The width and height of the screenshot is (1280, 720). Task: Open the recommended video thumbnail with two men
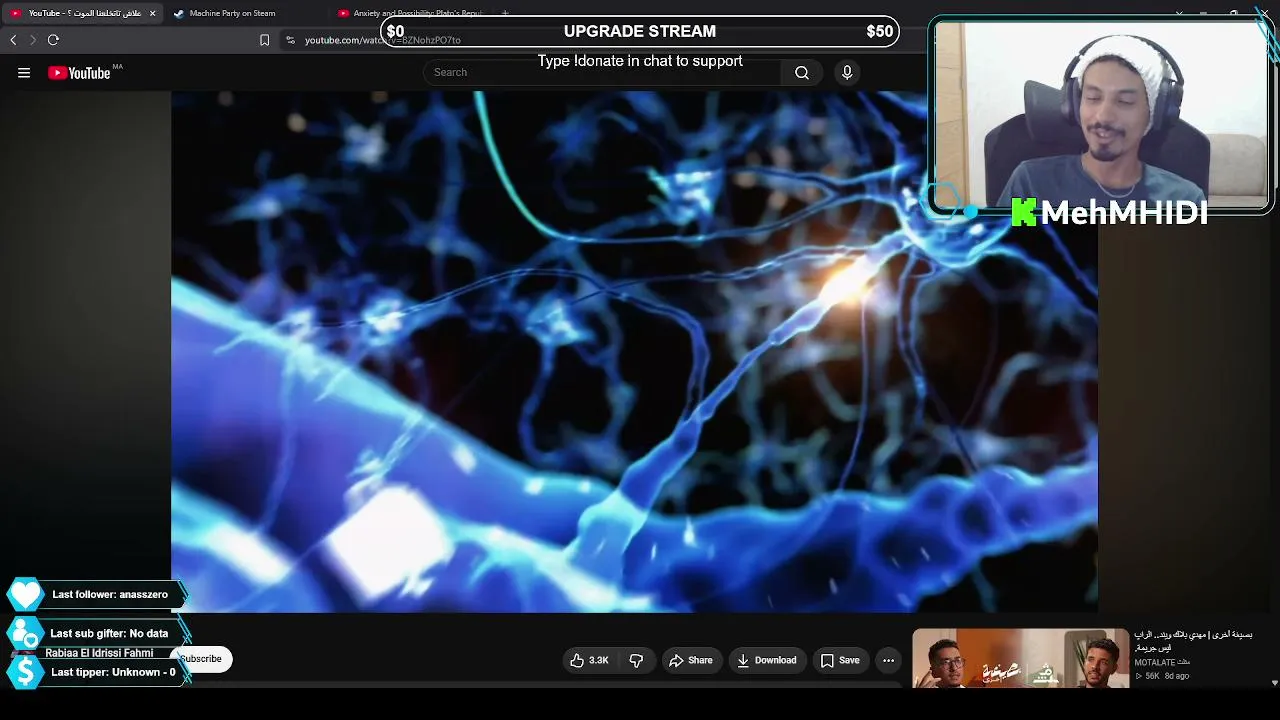pos(1020,658)
